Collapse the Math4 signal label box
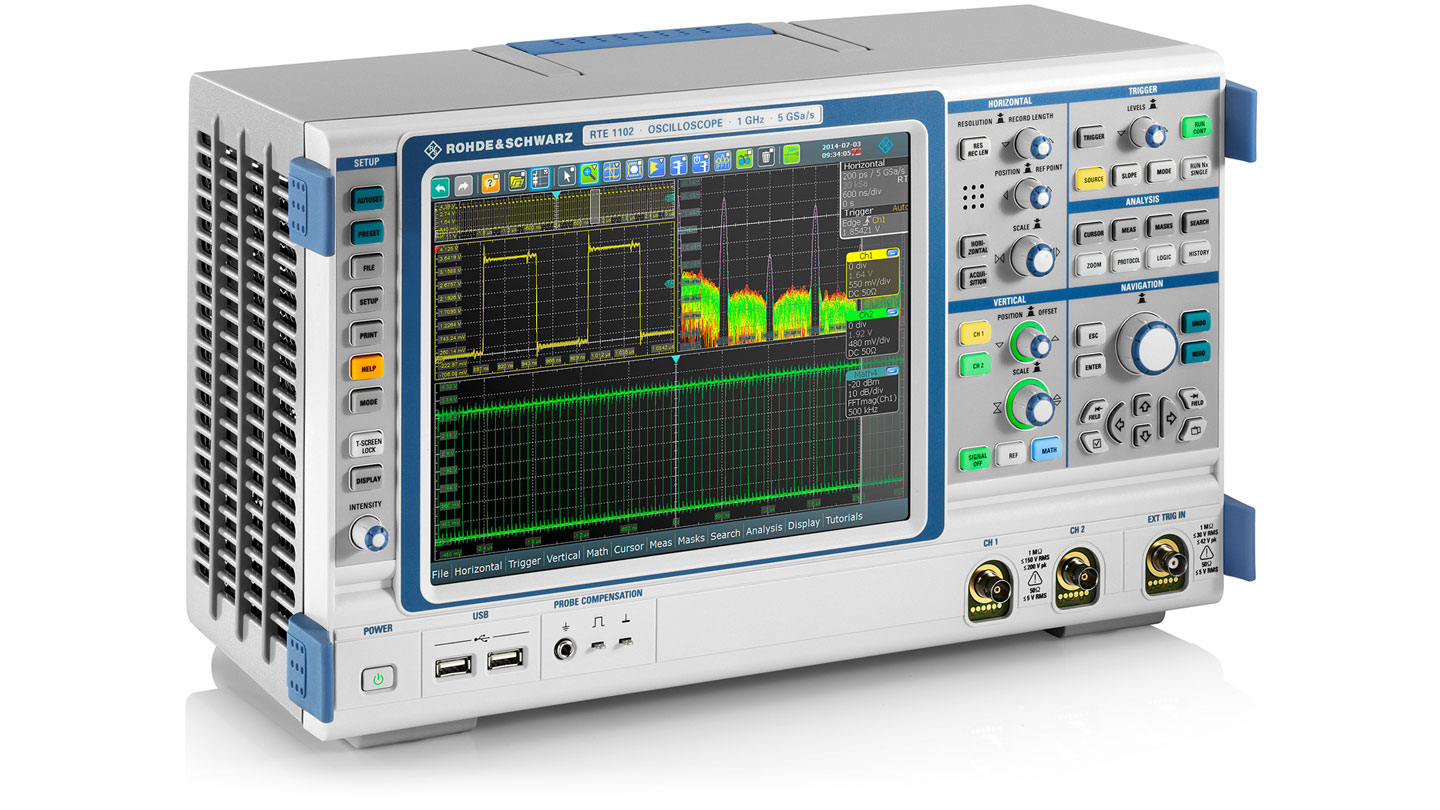 [x=891, y=372]
